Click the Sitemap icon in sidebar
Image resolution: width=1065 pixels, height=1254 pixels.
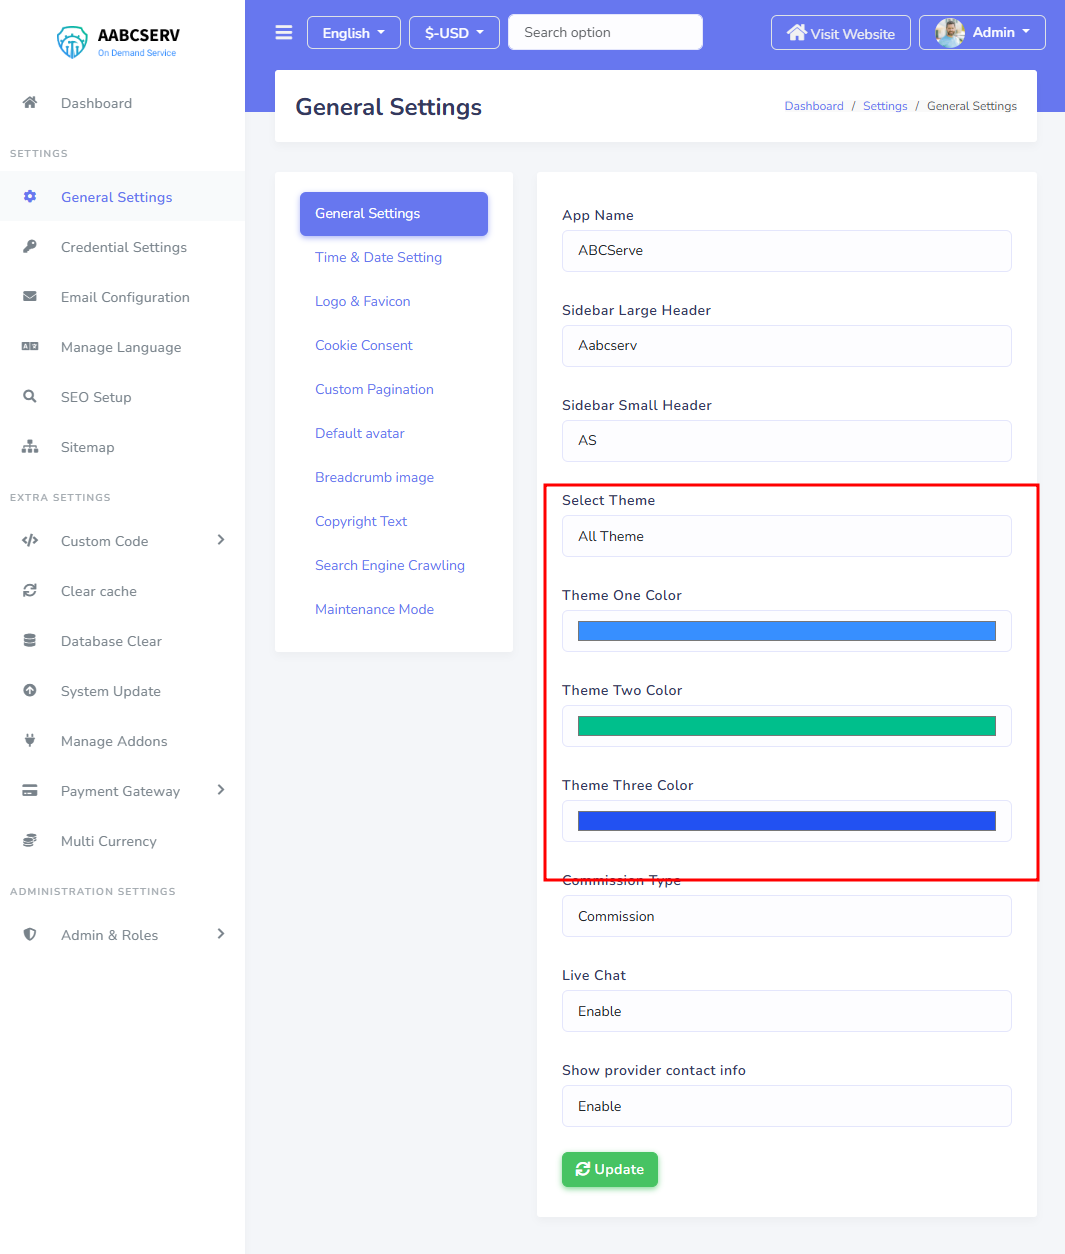[x=30, y=447]
